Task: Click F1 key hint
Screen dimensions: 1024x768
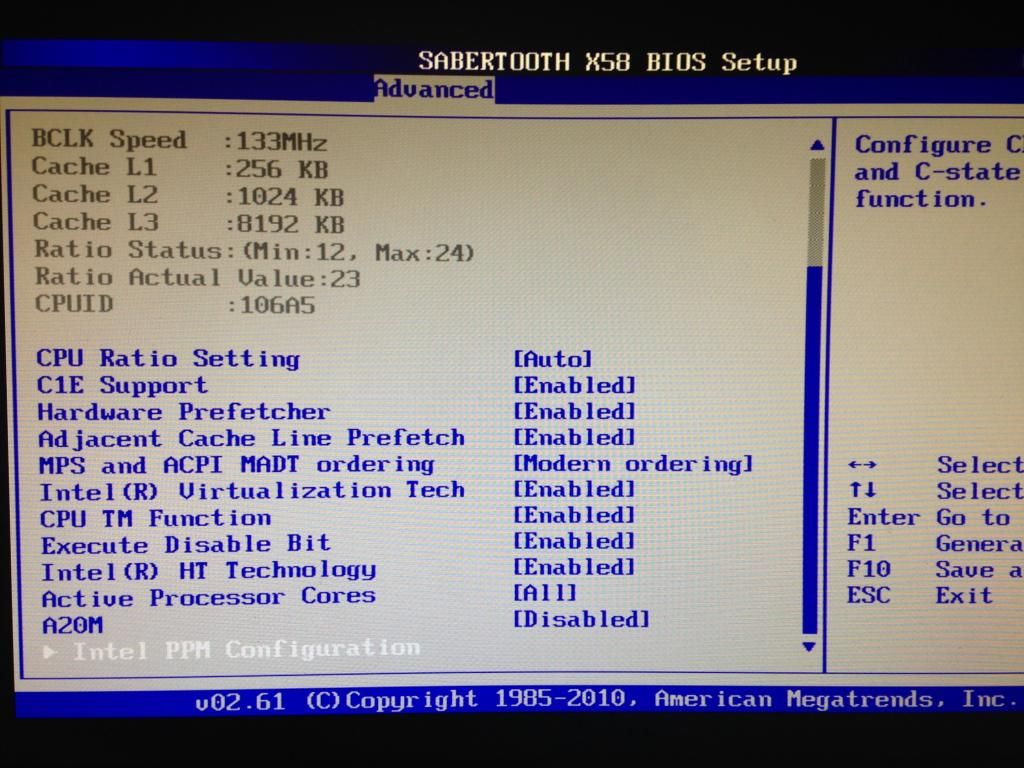Action: (x=861, y=543)
